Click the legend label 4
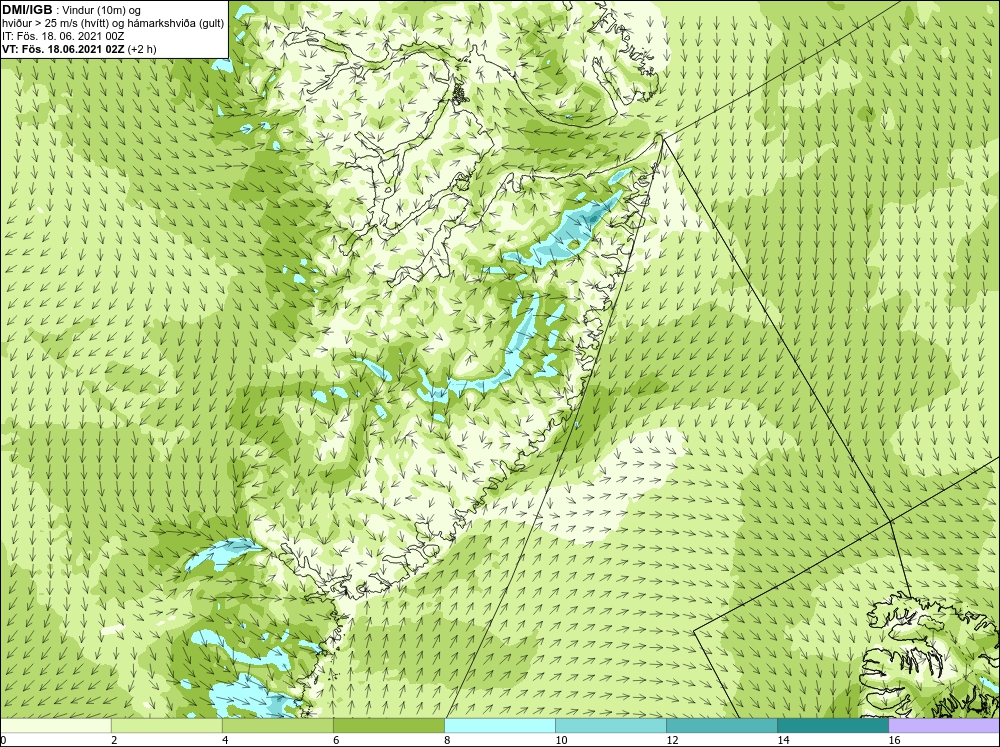1000x747 pixels. (x=225, y=740)
